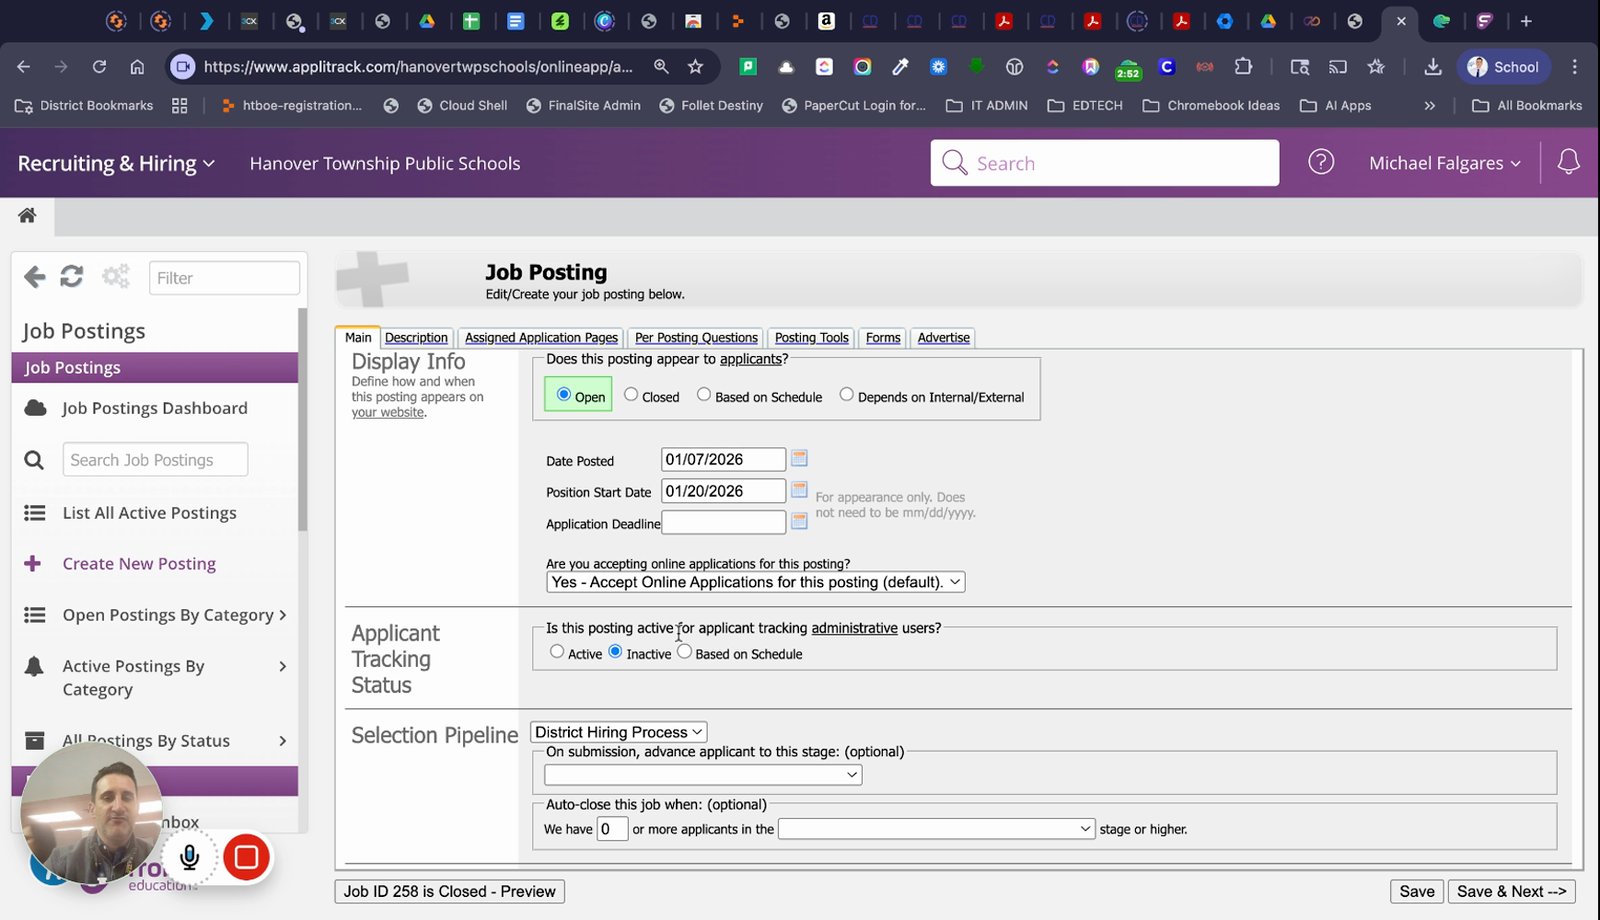The width and height of the screenshot is (1600, 920).
Task: Click the Save & Next button
Action: click(1511, 891)
